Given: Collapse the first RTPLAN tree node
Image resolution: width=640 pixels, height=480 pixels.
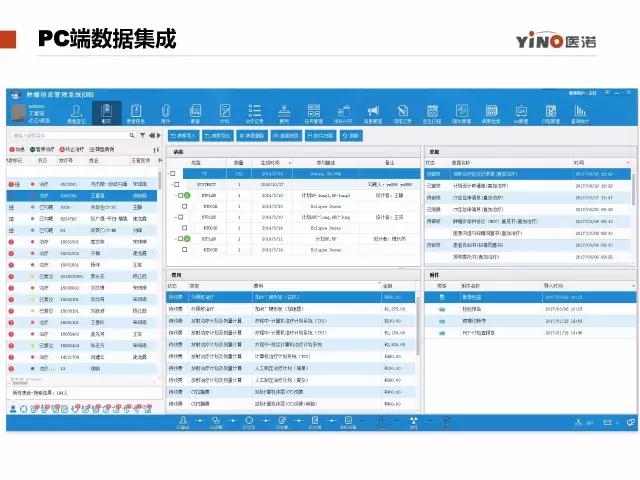Looking at the screenshot, I should tap(175, 195).
